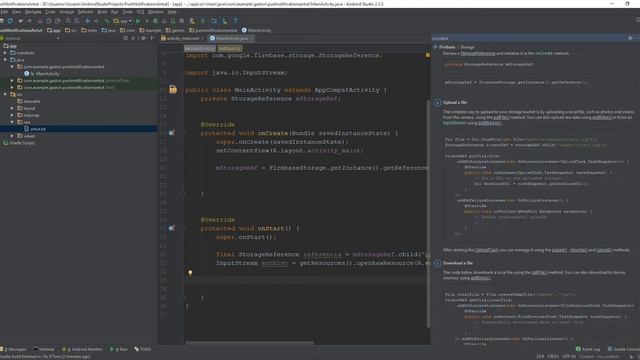640x360 pixels.
Task: Navigate Back with the toolbar arrow
Action: pyautogui.click(x=87, y=21)
